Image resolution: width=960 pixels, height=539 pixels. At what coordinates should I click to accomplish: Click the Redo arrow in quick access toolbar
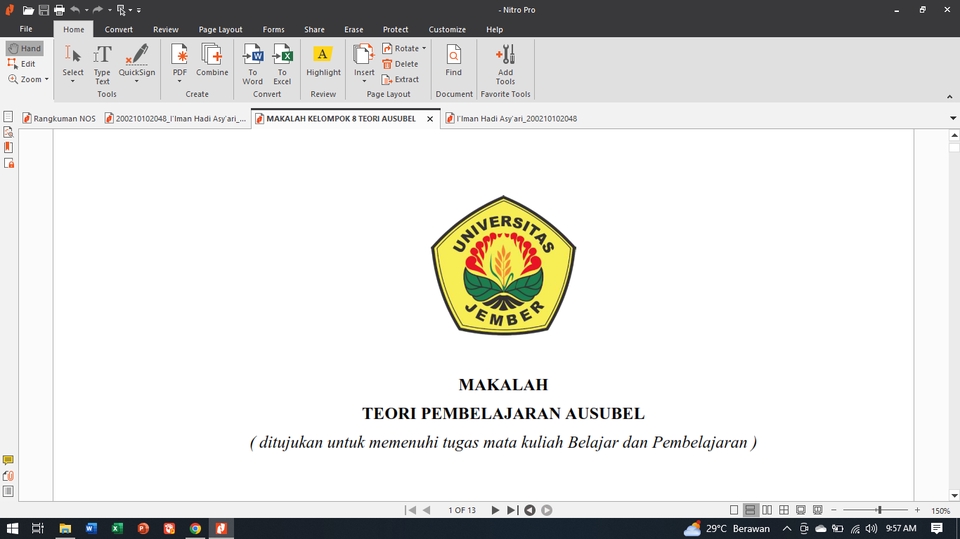click(x=97, y=10)
